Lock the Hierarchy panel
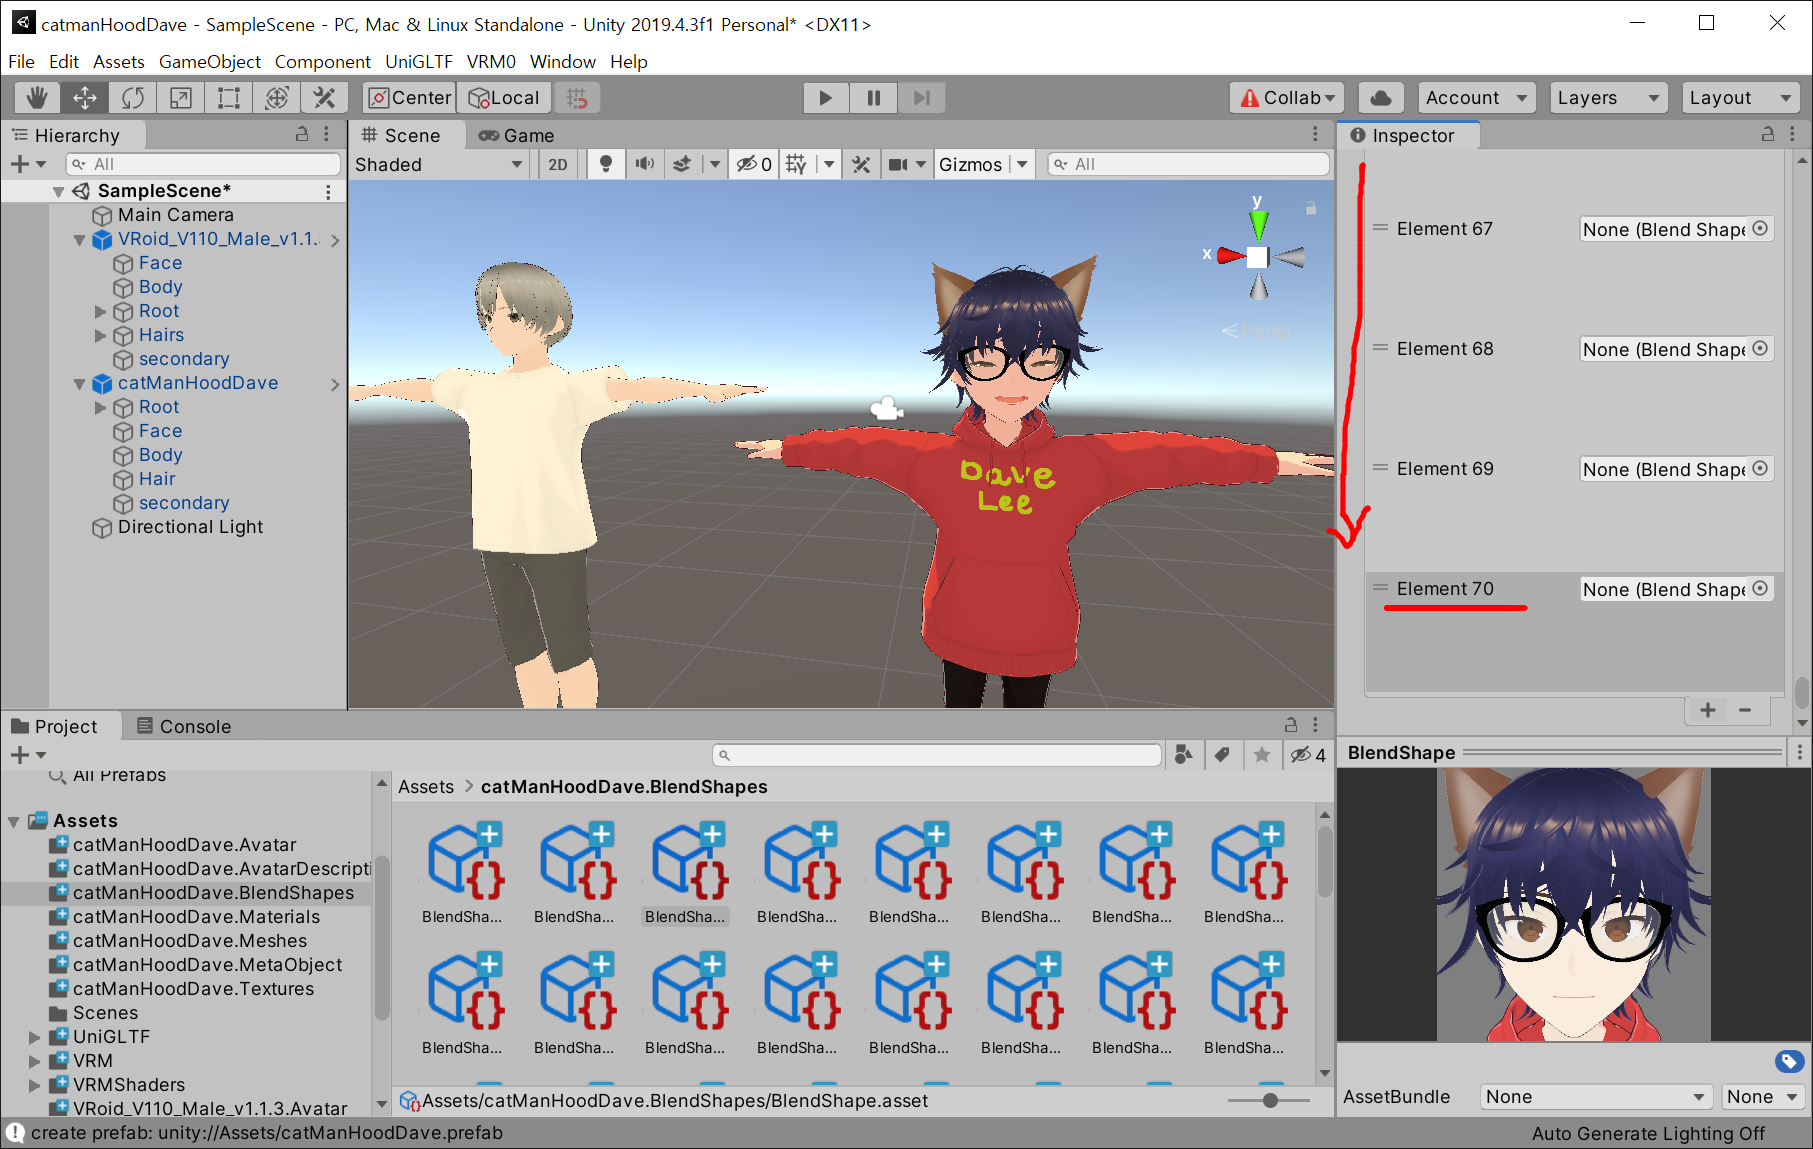Image resolution: width=1813 pixels, height=1149 pixels. pyautogui.click(x=302, y=135)
